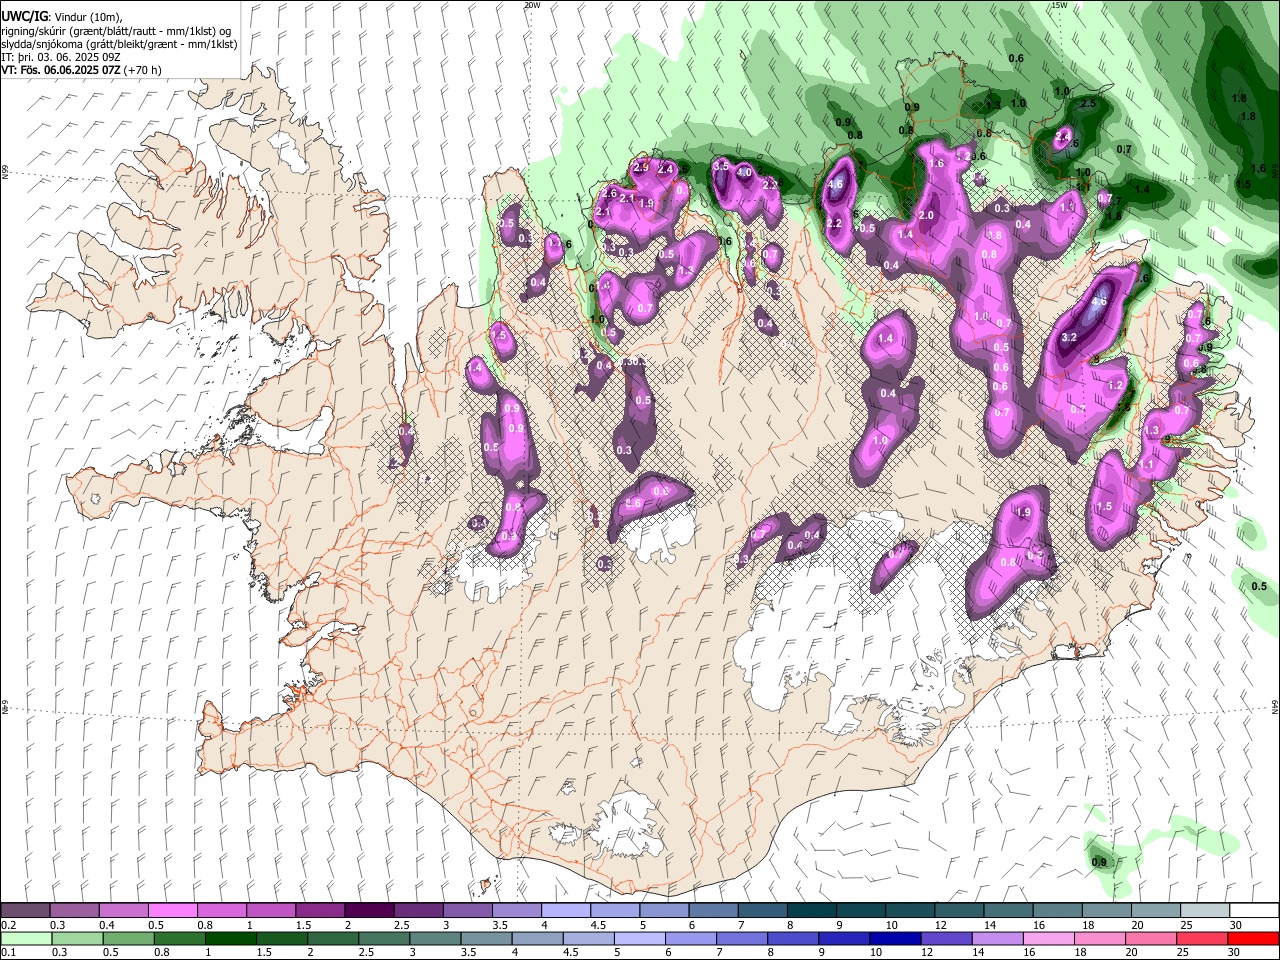Click the 30 label in the top legend row
Viewport: 1280px width, 960px height.
pyautogui.click(x=1235, y=925)
